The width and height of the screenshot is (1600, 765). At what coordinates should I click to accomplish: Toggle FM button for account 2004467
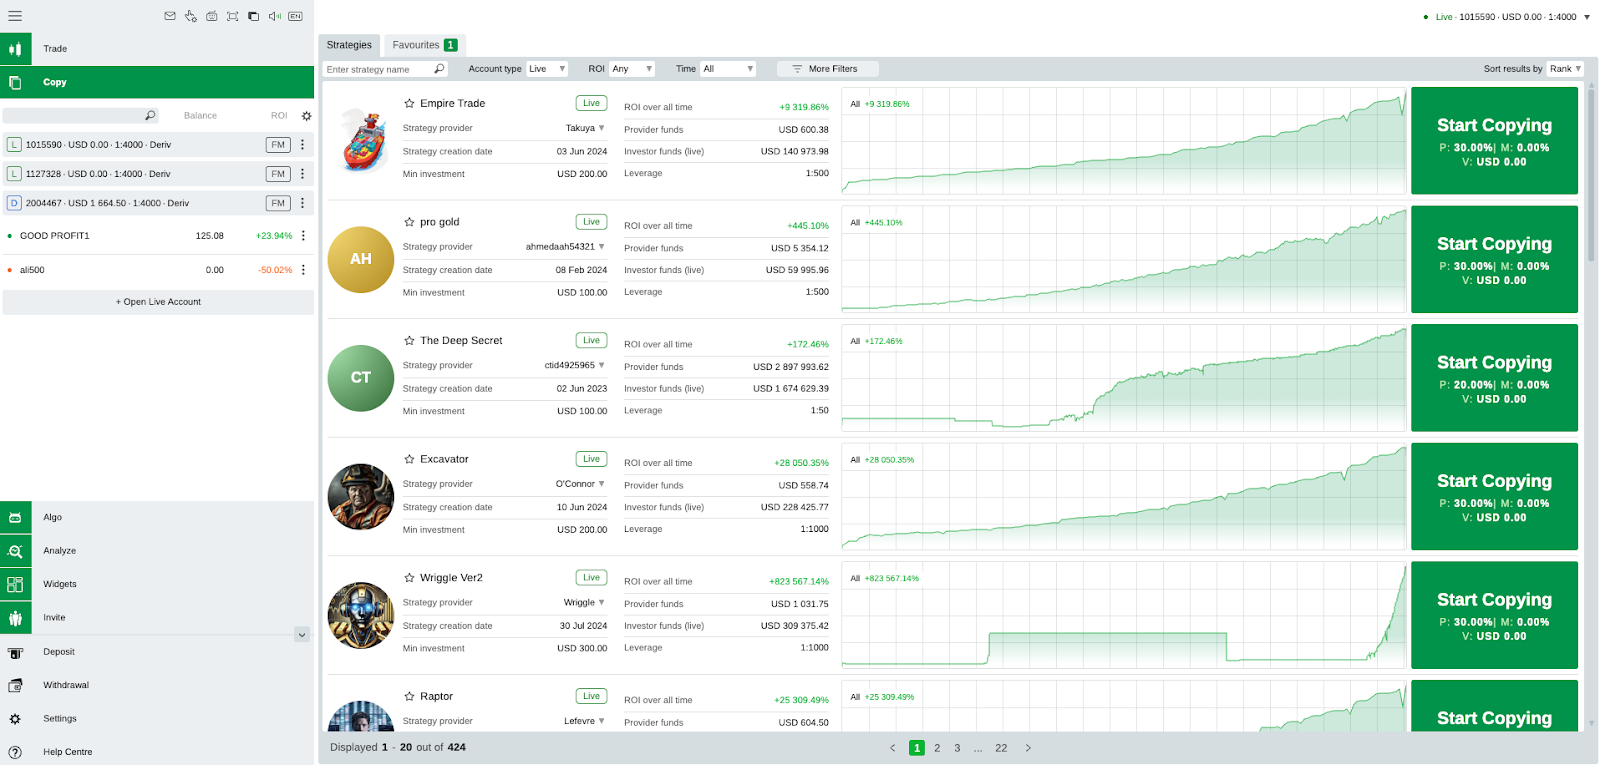coord(278,203)
